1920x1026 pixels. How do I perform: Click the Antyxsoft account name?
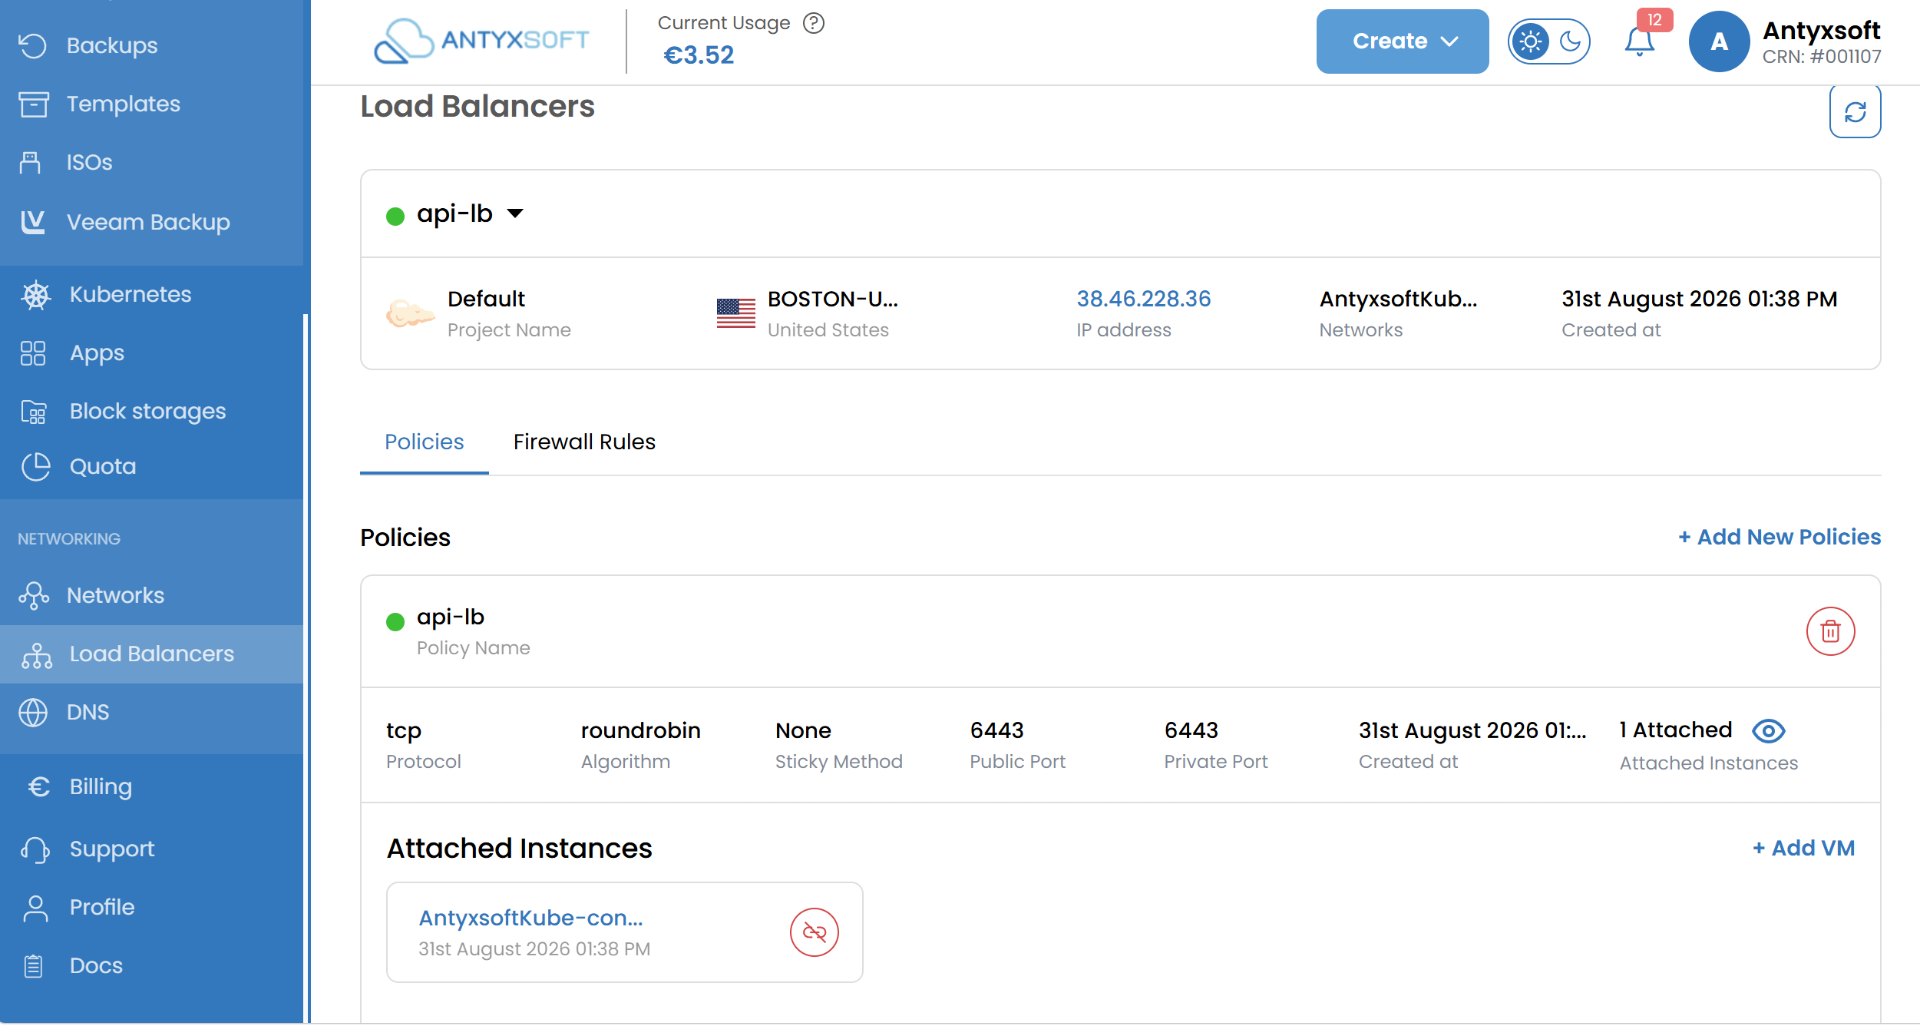[1821, 30]
